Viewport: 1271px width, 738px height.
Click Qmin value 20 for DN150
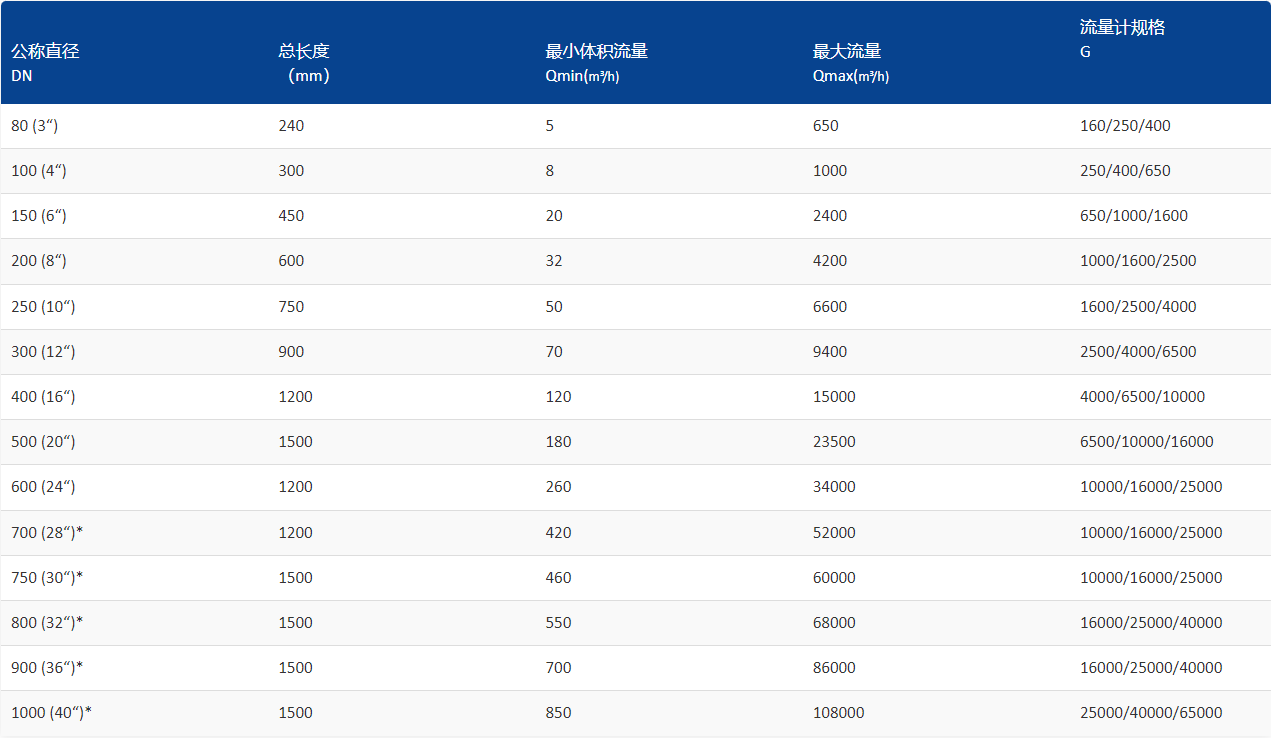click(554, 216)
